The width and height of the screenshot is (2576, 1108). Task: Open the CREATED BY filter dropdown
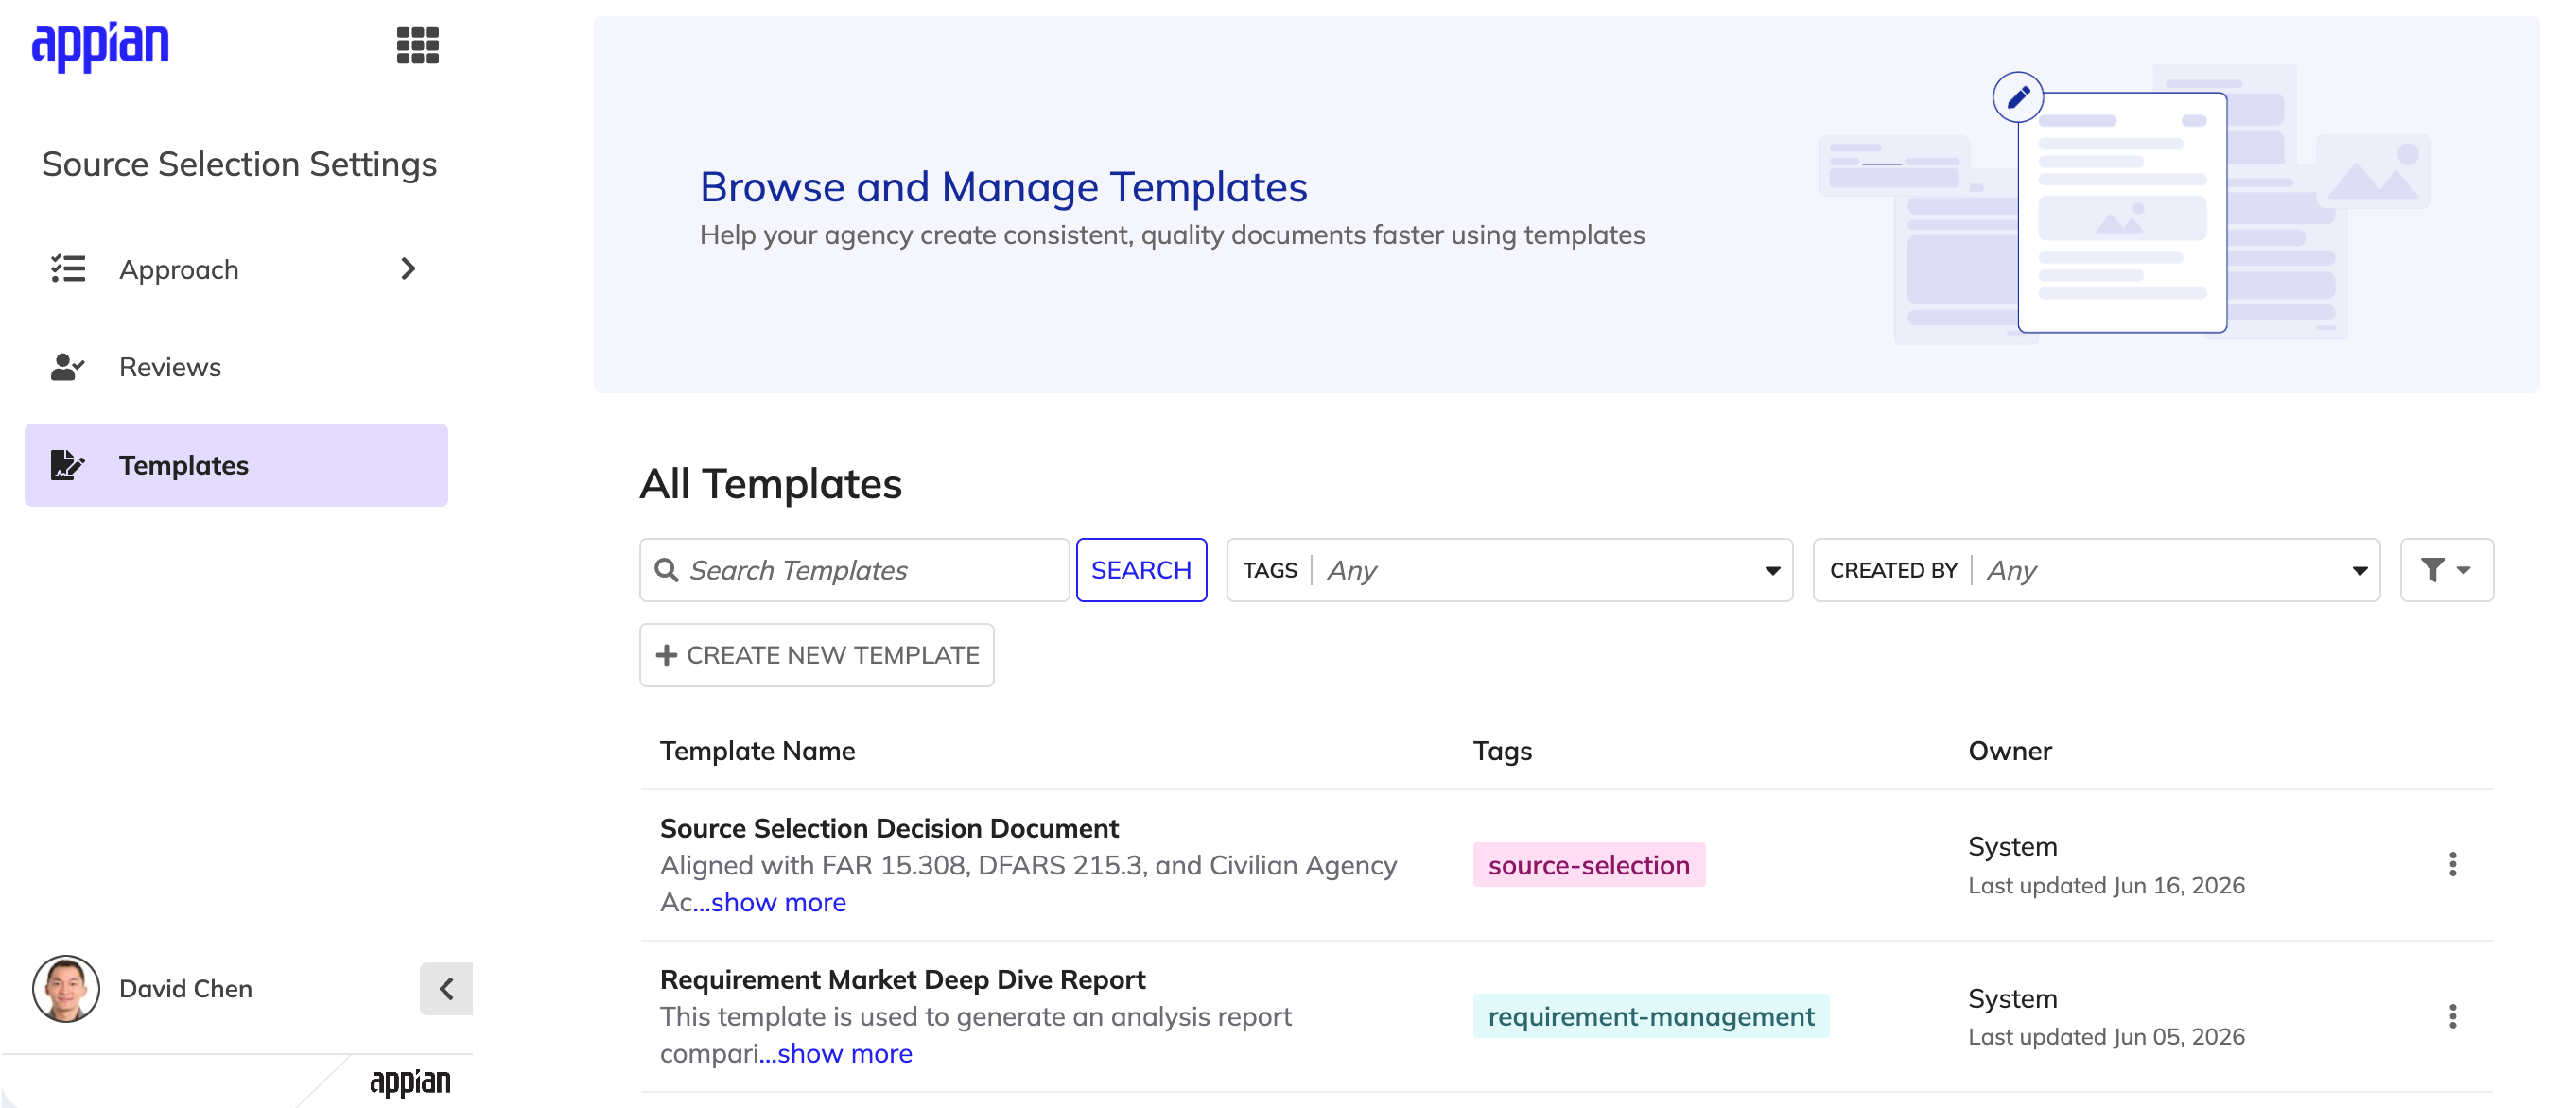tap(2096, 570)
